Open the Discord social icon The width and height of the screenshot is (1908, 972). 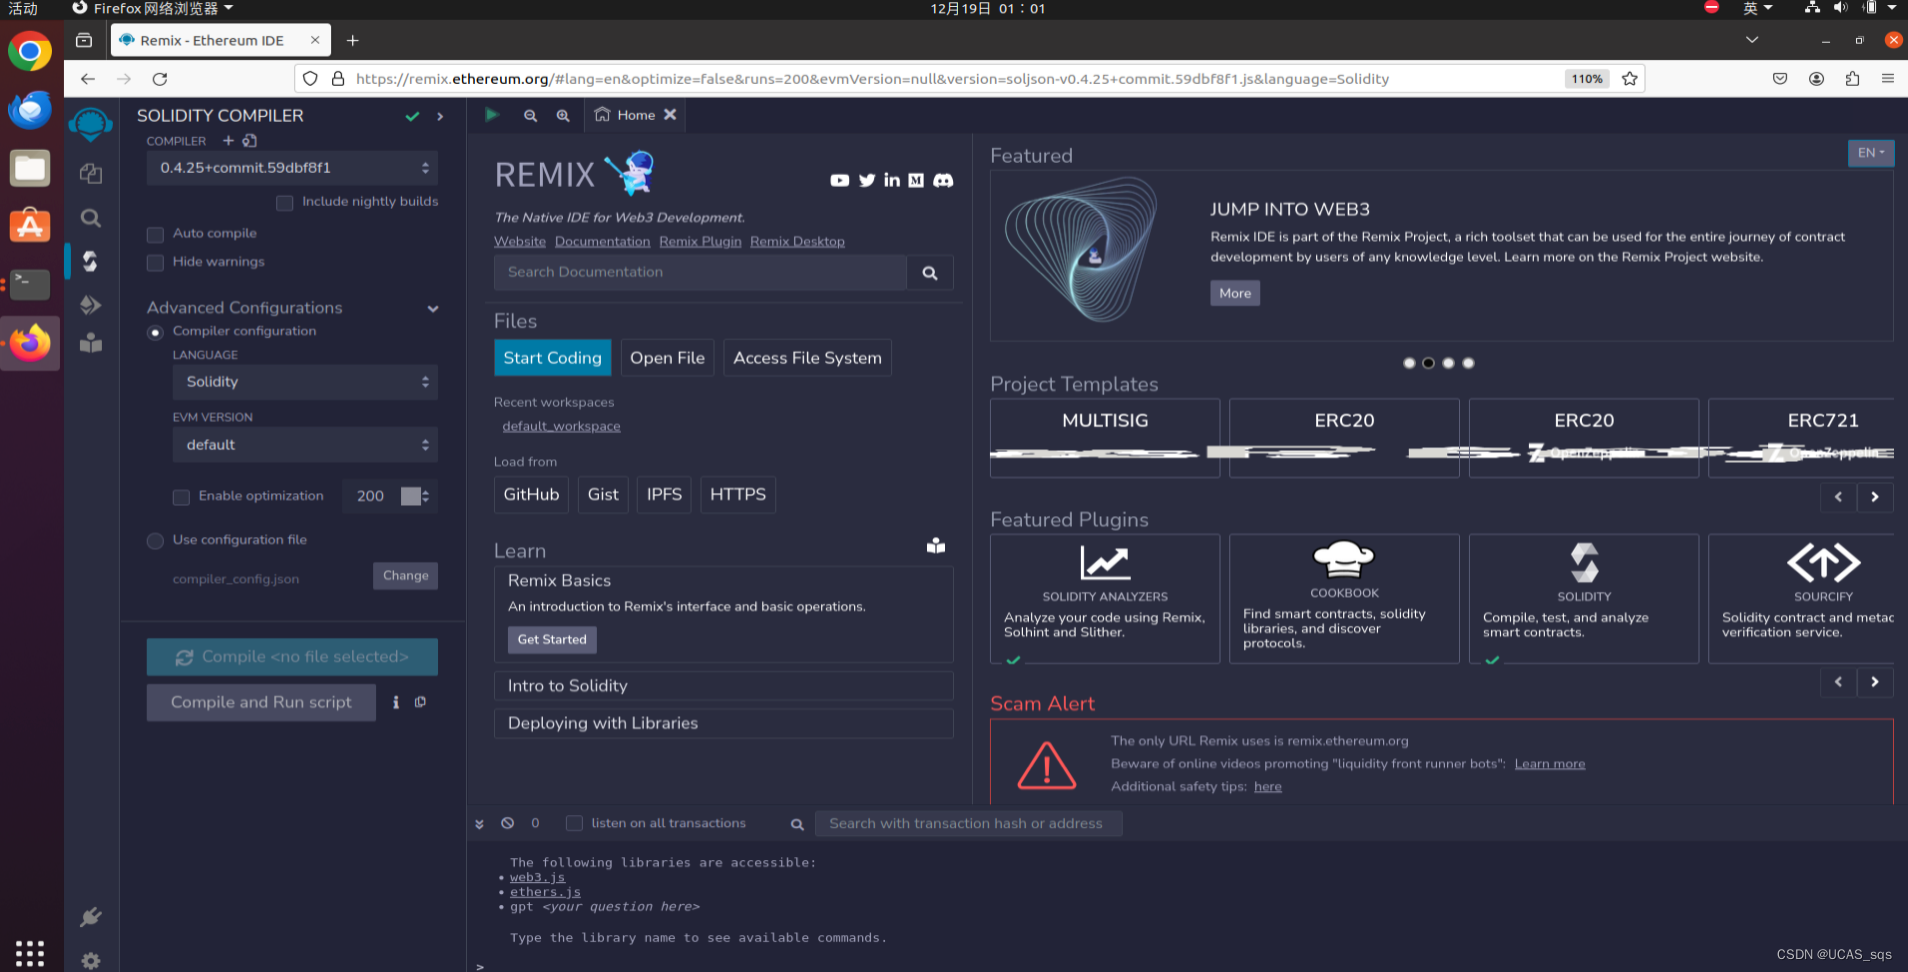(x=943, y=180)
